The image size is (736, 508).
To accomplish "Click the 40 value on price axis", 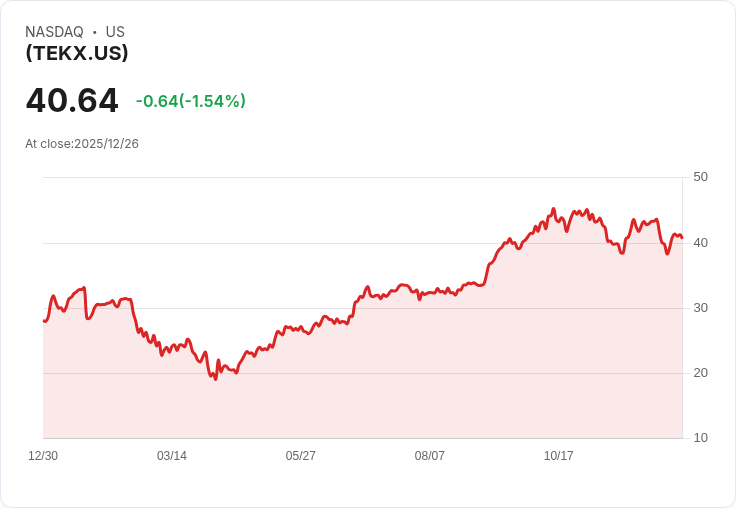I will pos(700,242).
